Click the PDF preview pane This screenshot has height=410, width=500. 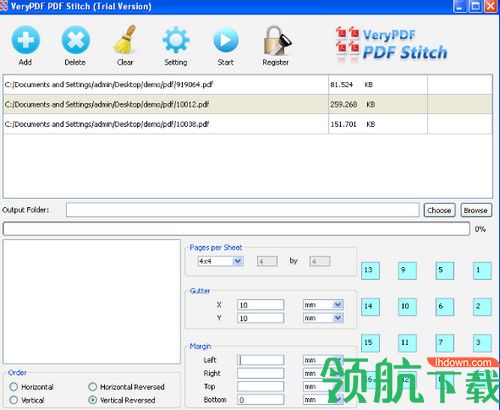tap(92, 302)
